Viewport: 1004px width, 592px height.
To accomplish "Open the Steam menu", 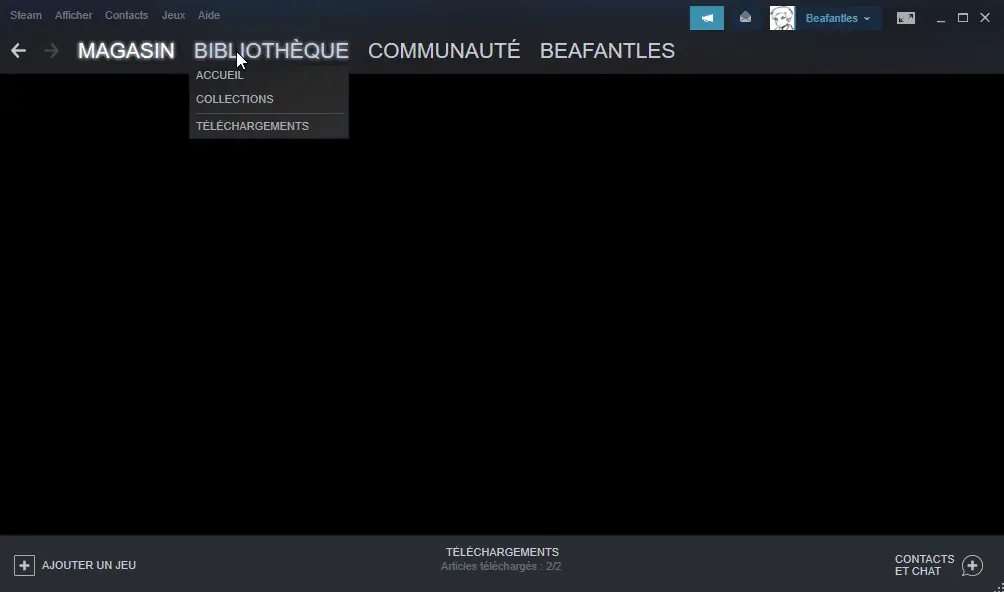I will [26, 15].
